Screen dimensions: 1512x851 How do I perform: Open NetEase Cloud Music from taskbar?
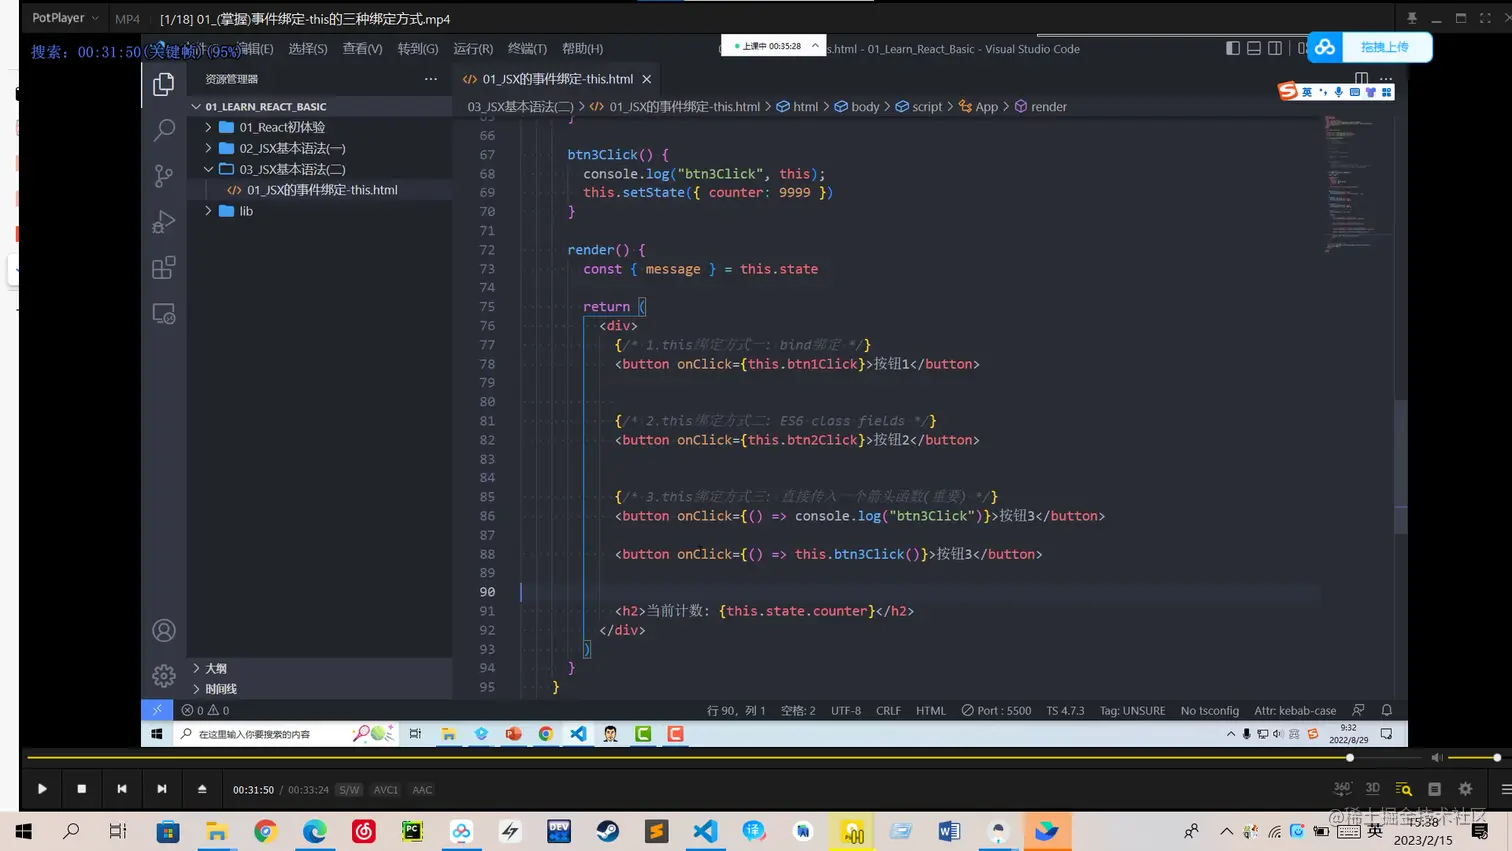point(363,831)
